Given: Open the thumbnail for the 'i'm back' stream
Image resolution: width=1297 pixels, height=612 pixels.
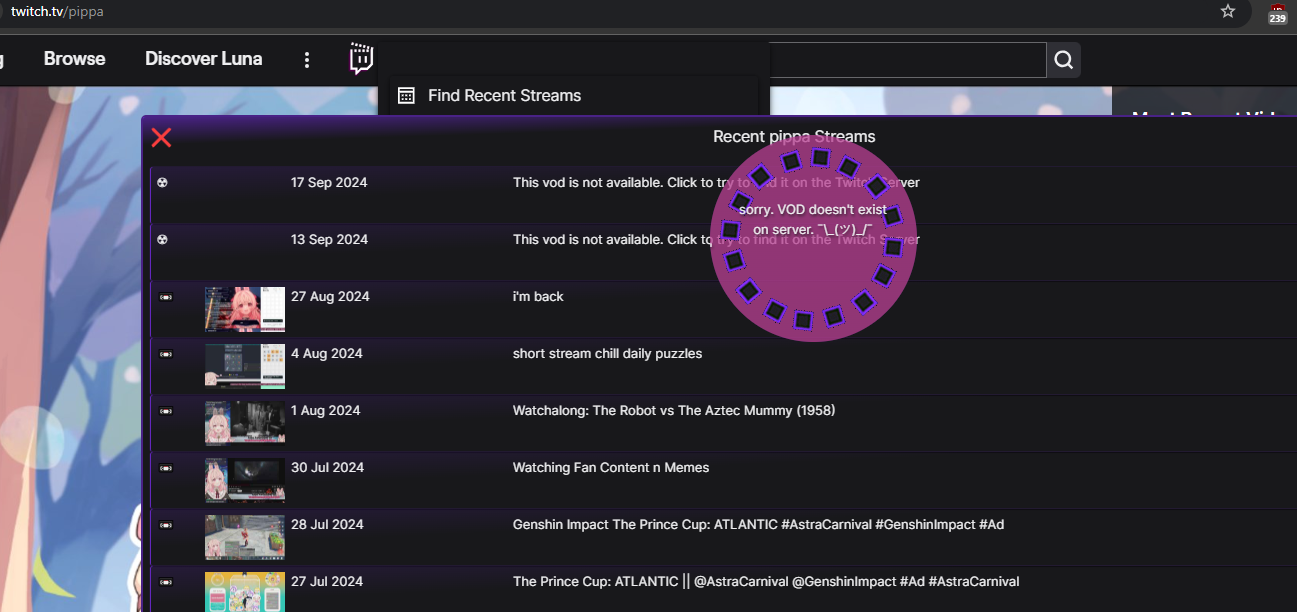Looking at the screenshot, I should 245,309.
